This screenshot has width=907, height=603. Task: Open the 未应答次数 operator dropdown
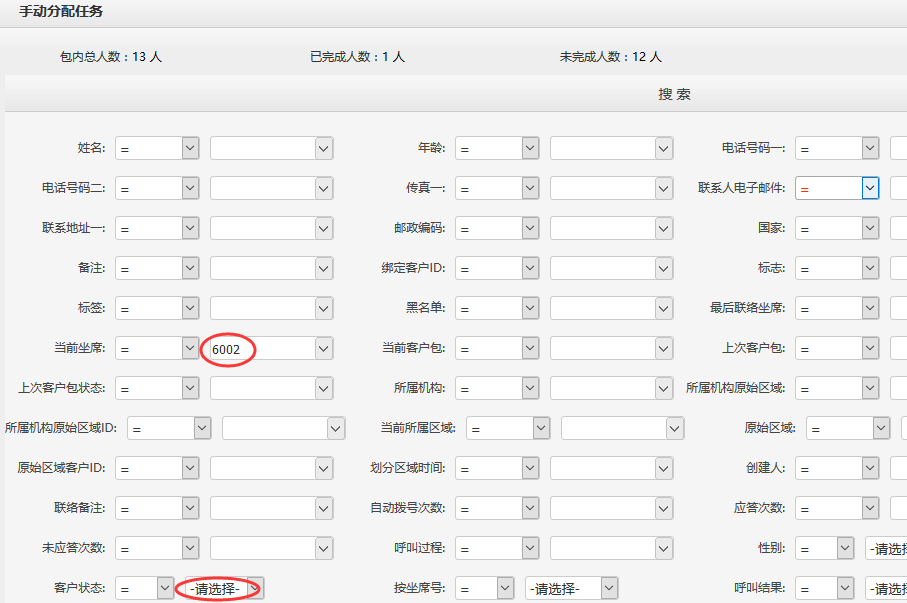157,548
